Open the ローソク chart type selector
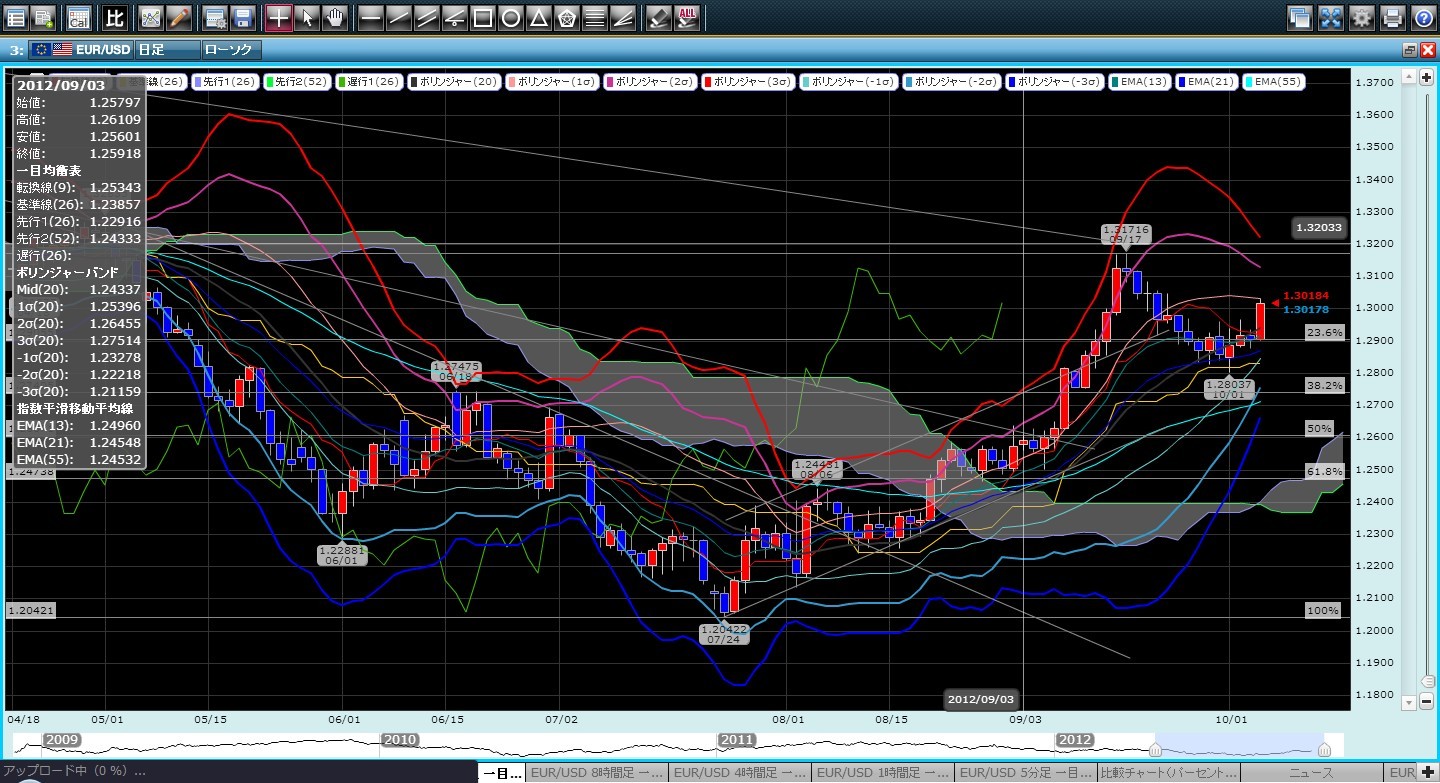This screenshot has width=1440, height=783. point(231,49)
